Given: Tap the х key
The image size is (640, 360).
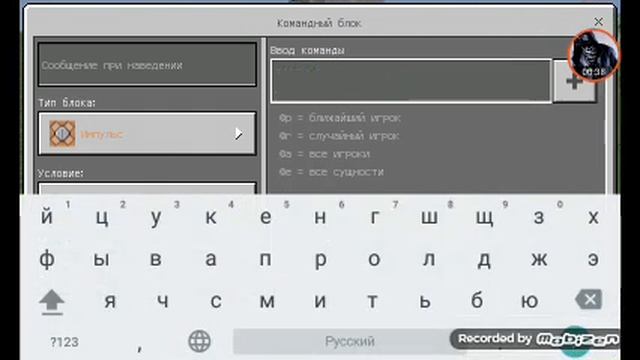Looking at the screenshot, I should pyautogui.click(x=593, y=216).
